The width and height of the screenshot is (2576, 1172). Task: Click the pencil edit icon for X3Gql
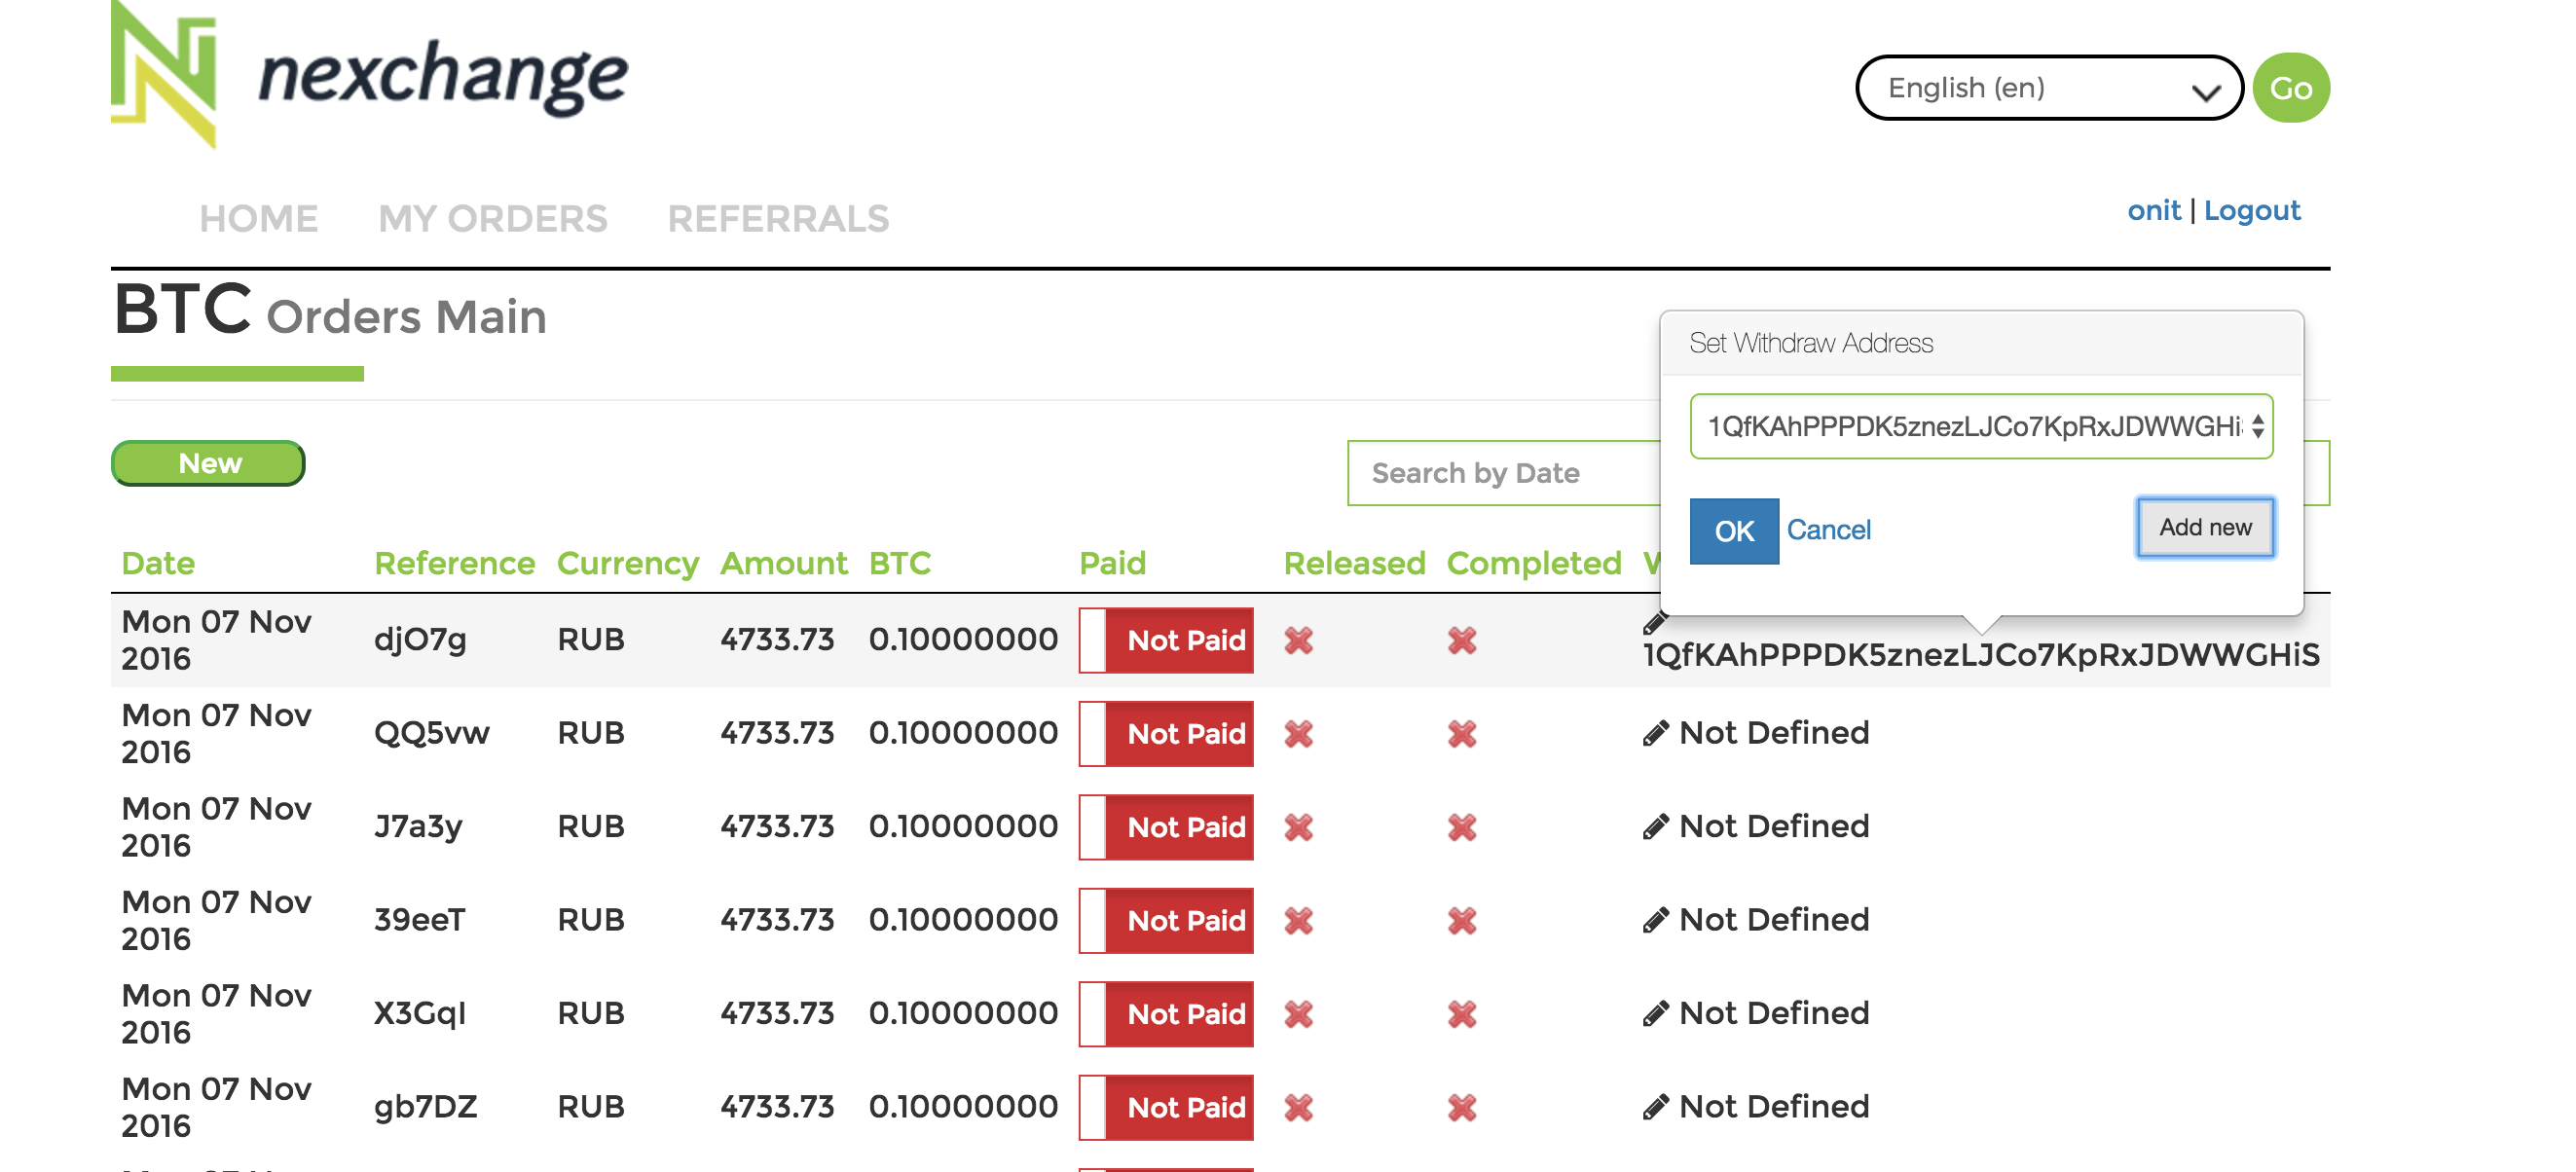click(x=1655, y=1013)
